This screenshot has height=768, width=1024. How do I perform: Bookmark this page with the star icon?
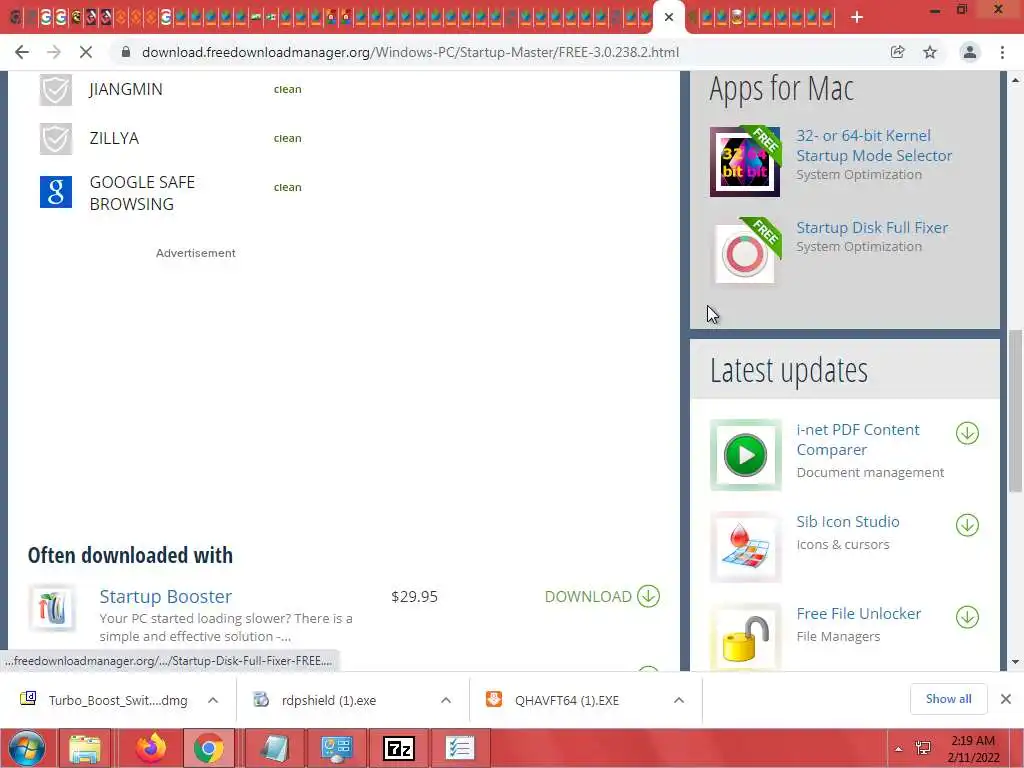930,52
